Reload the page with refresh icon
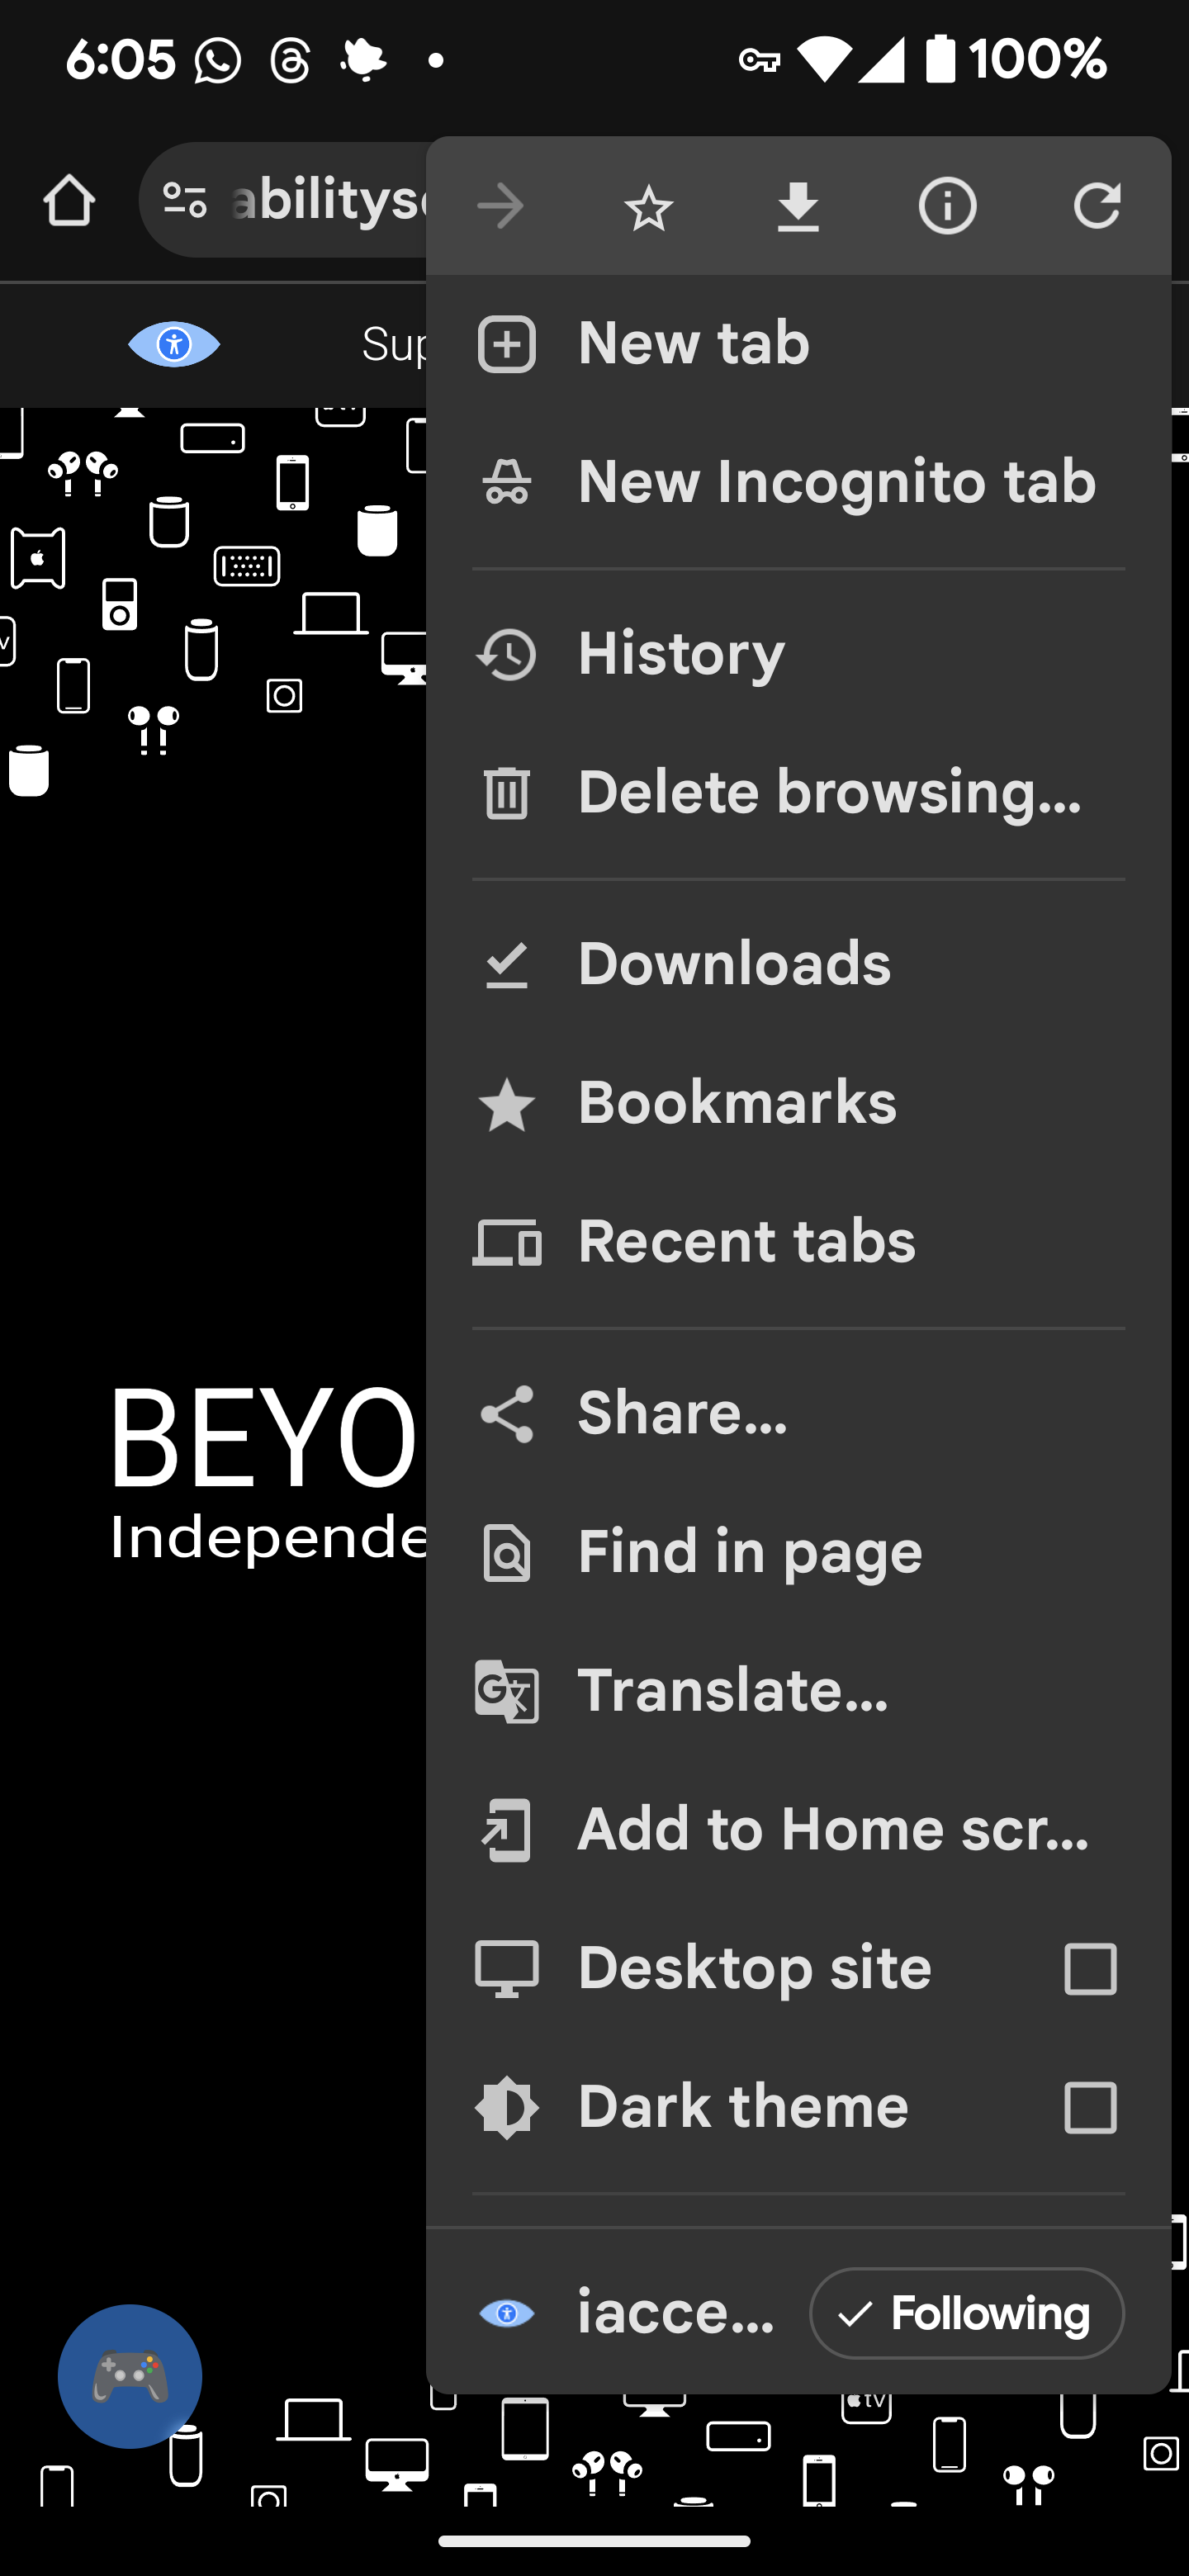This screenshot has height=2576, width=1189. click(1097, 207)
